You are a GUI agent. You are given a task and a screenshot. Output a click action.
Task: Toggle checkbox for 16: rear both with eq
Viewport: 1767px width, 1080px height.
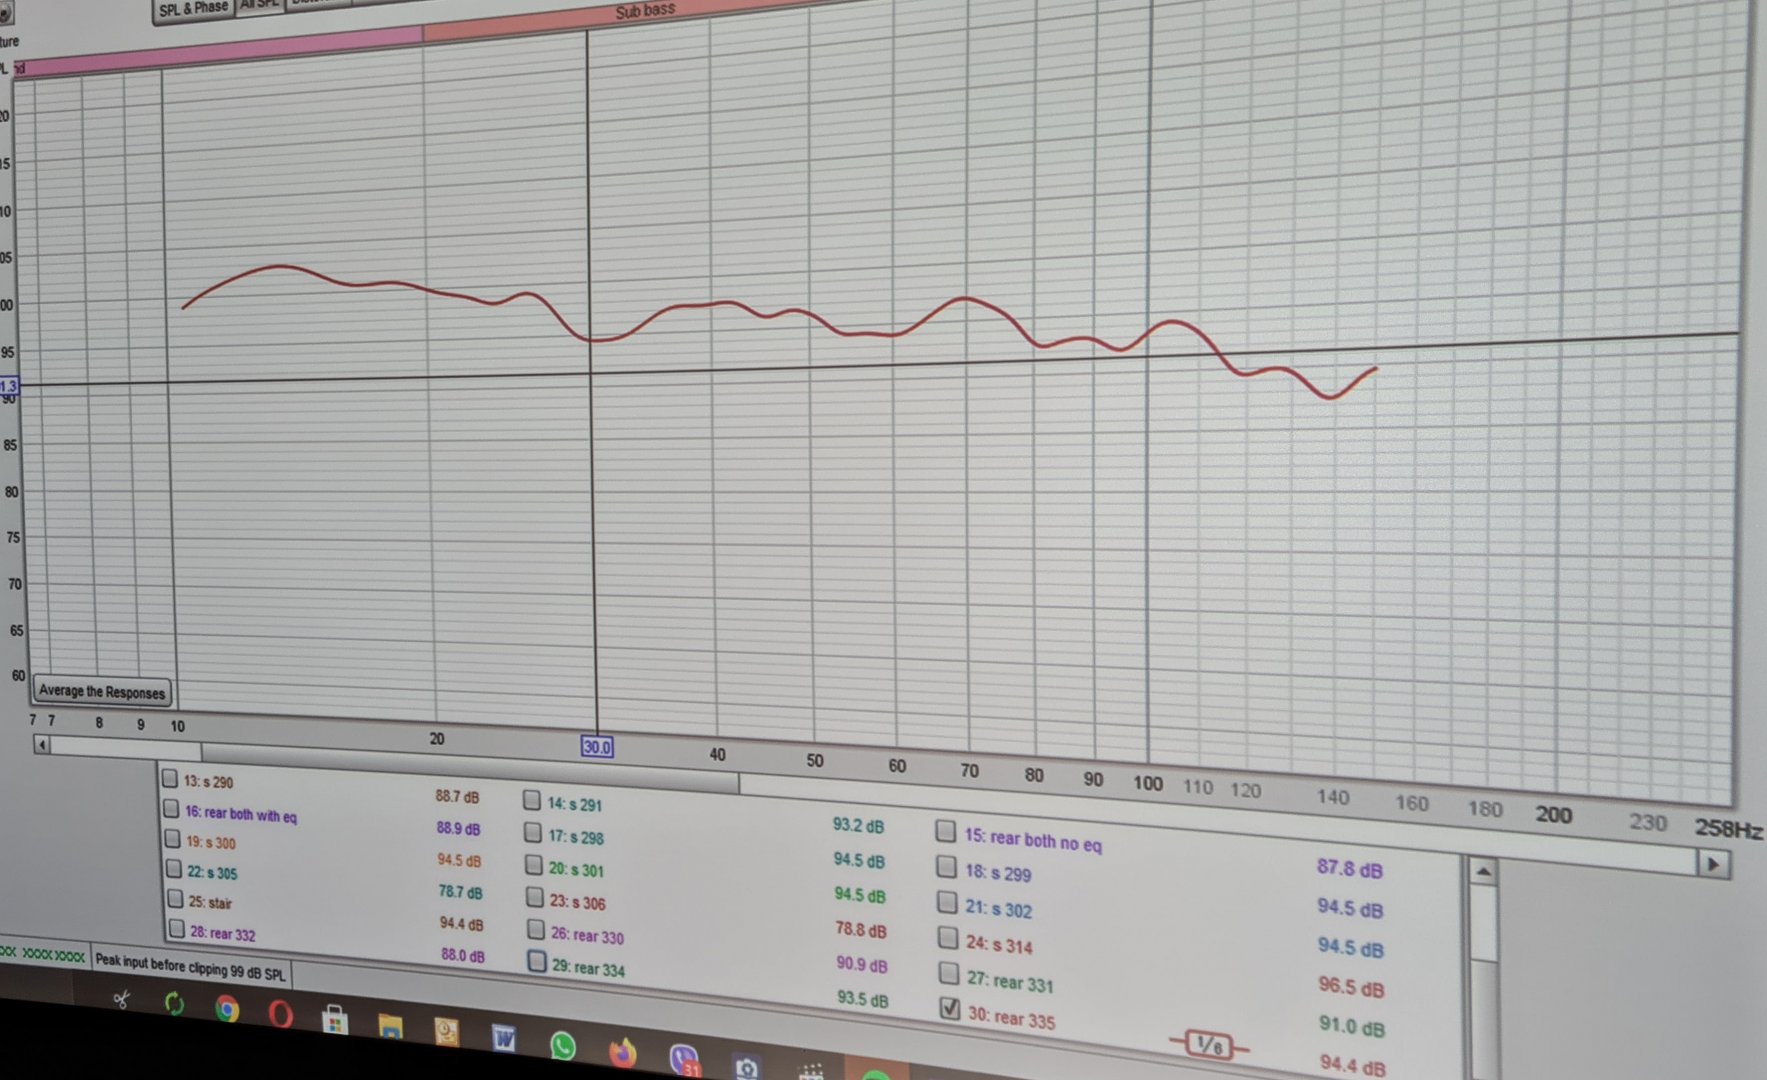[171, 808]
